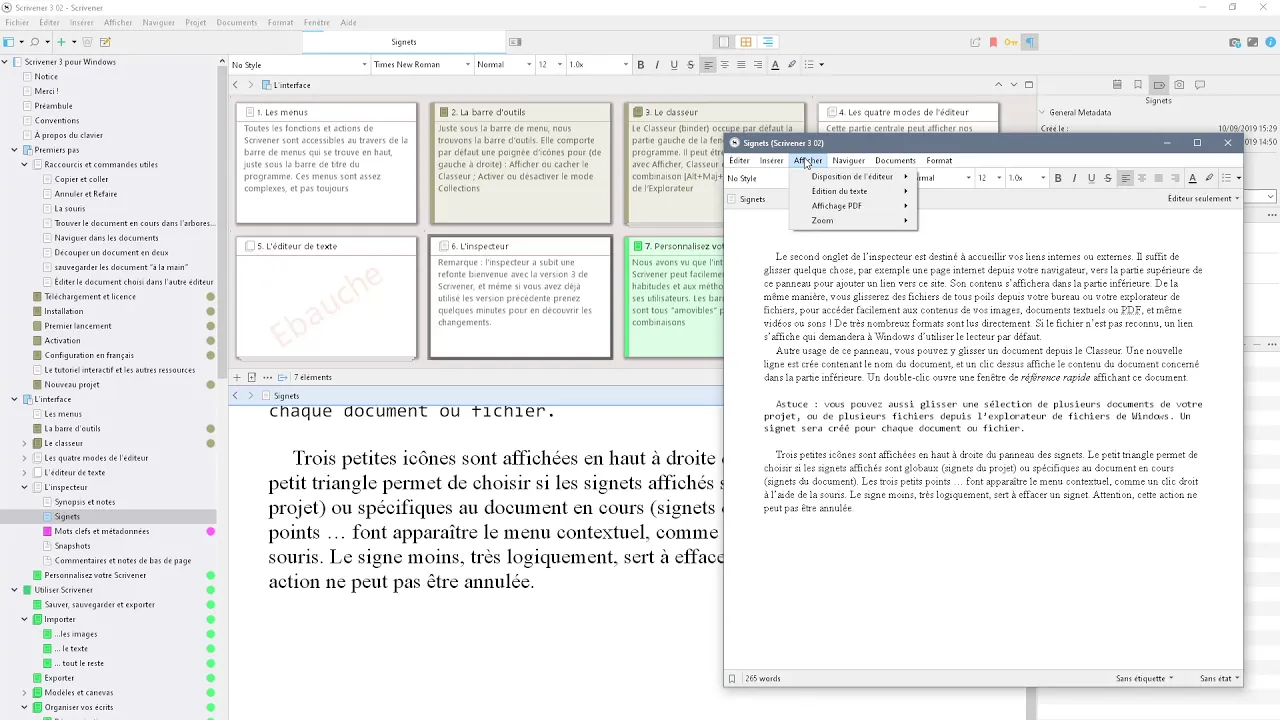Open the Snapshots camera tab in inspector
1280x720 pixels.
tap(1180, 85)
